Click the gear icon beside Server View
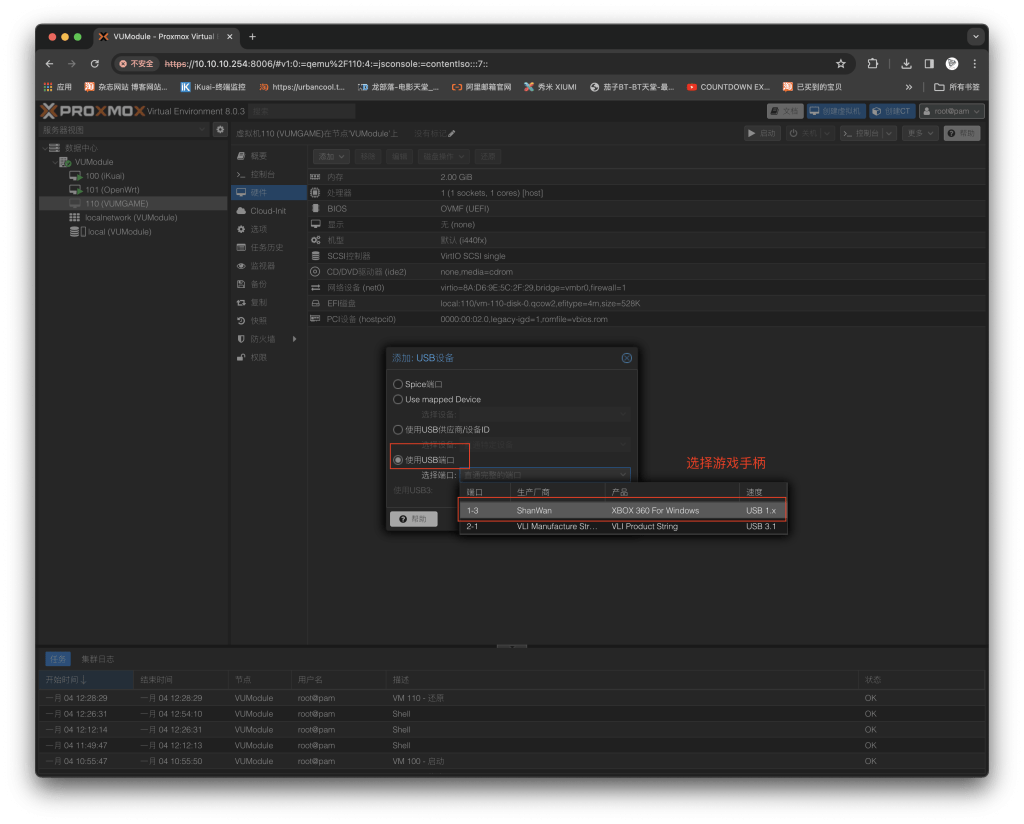This screenshot has height=824, width=1024. [x=220, y=130]
